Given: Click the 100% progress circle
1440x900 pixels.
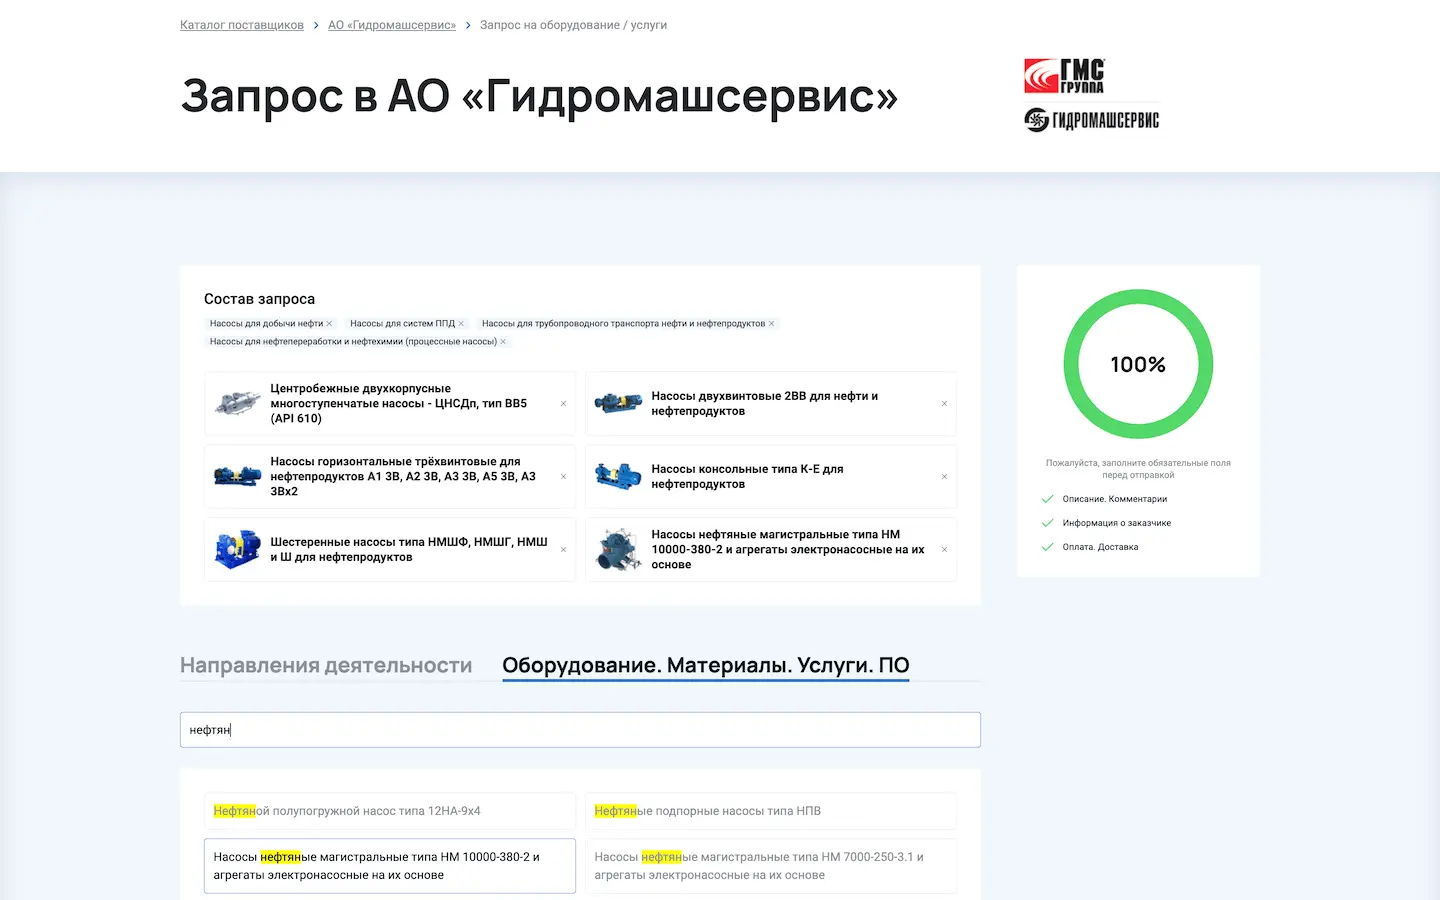Looking at the screenshot, I should click(x=1138, y=364).
